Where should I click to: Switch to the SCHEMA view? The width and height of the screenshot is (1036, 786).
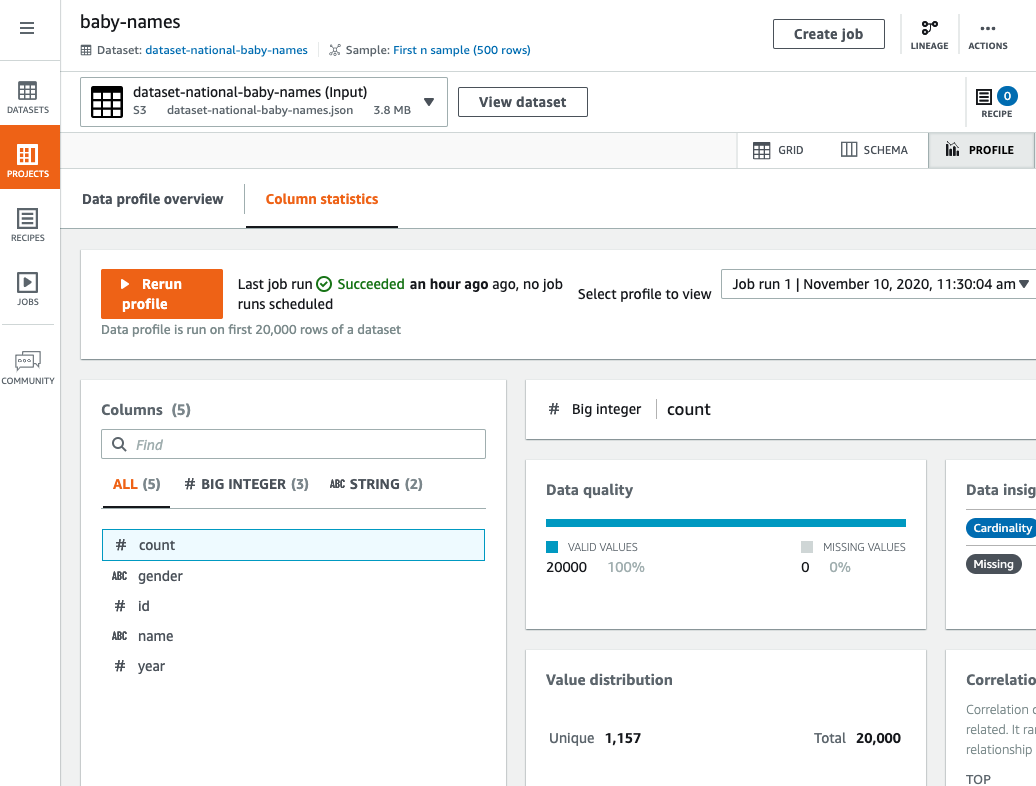874,149
